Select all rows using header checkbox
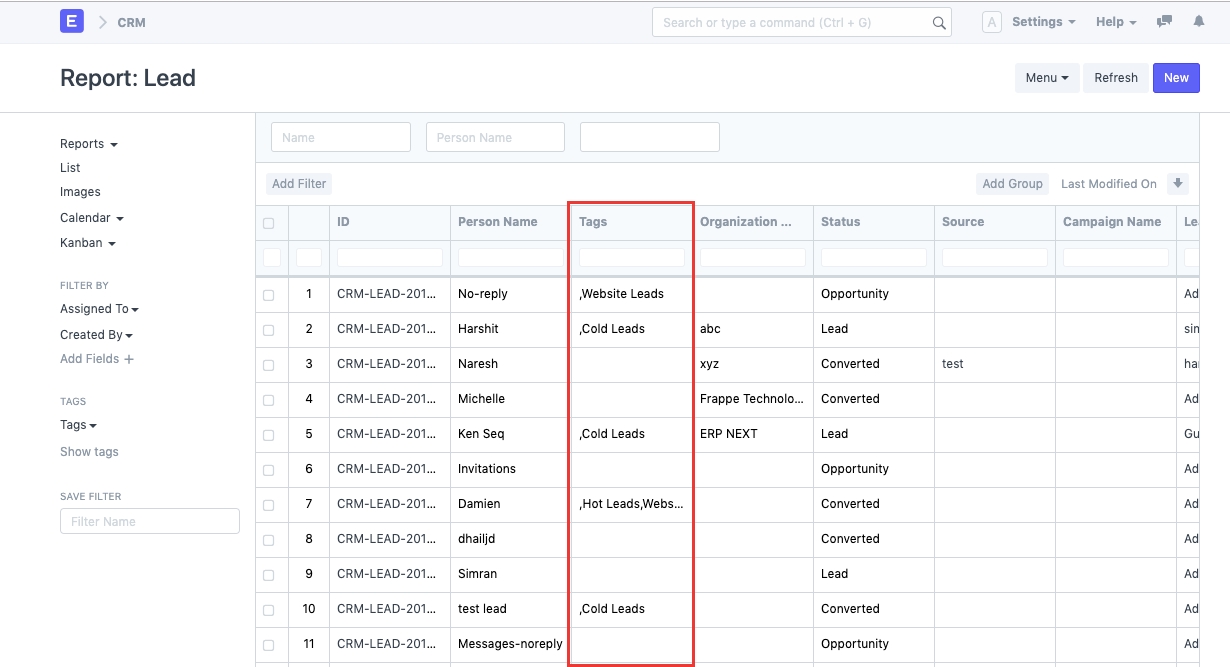Screen dimensions: 1230x667 coord(268,223)
